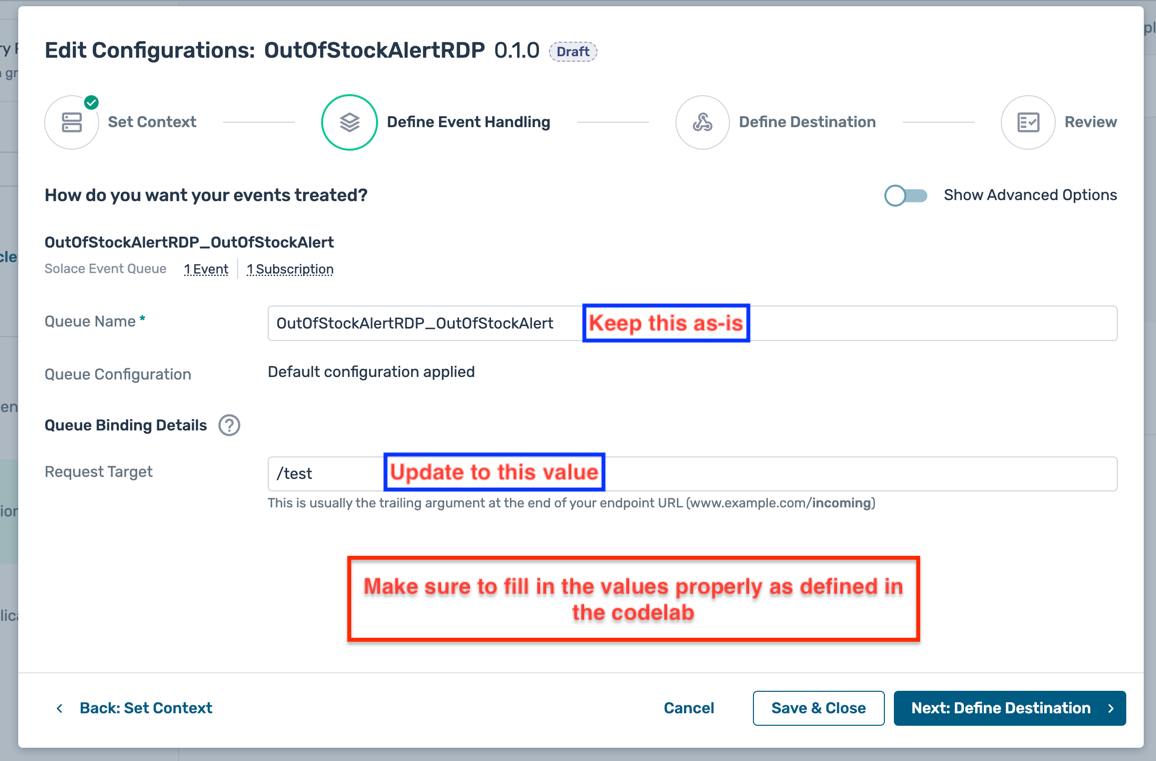Open the Review step checklist icon
Screen dimensions: 1156x761
coord(1027,122)
